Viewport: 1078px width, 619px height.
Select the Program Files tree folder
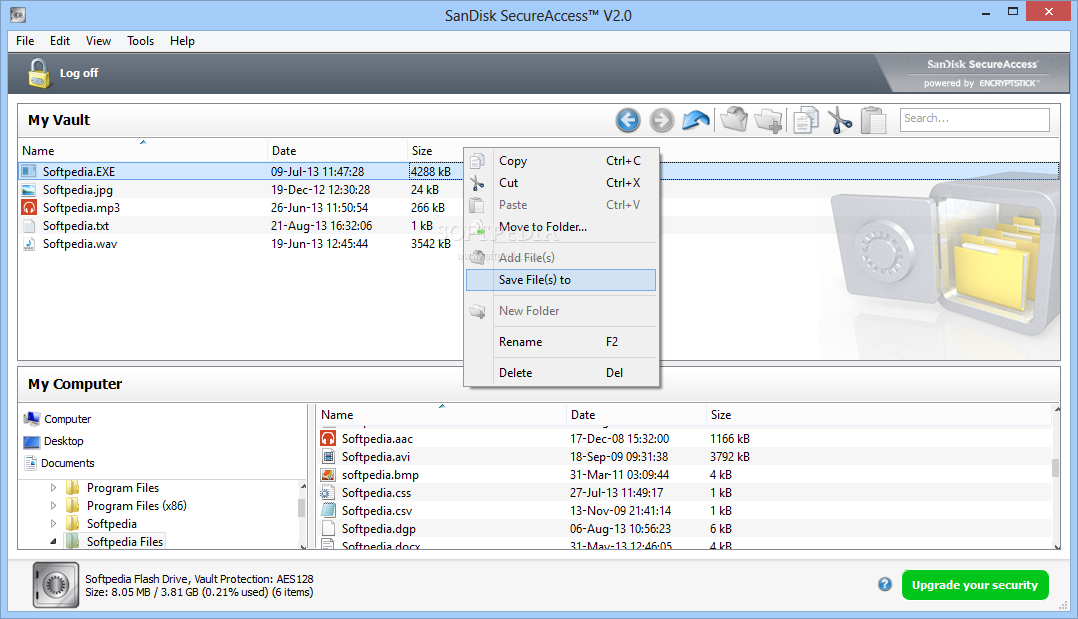(x=122, y=488)
